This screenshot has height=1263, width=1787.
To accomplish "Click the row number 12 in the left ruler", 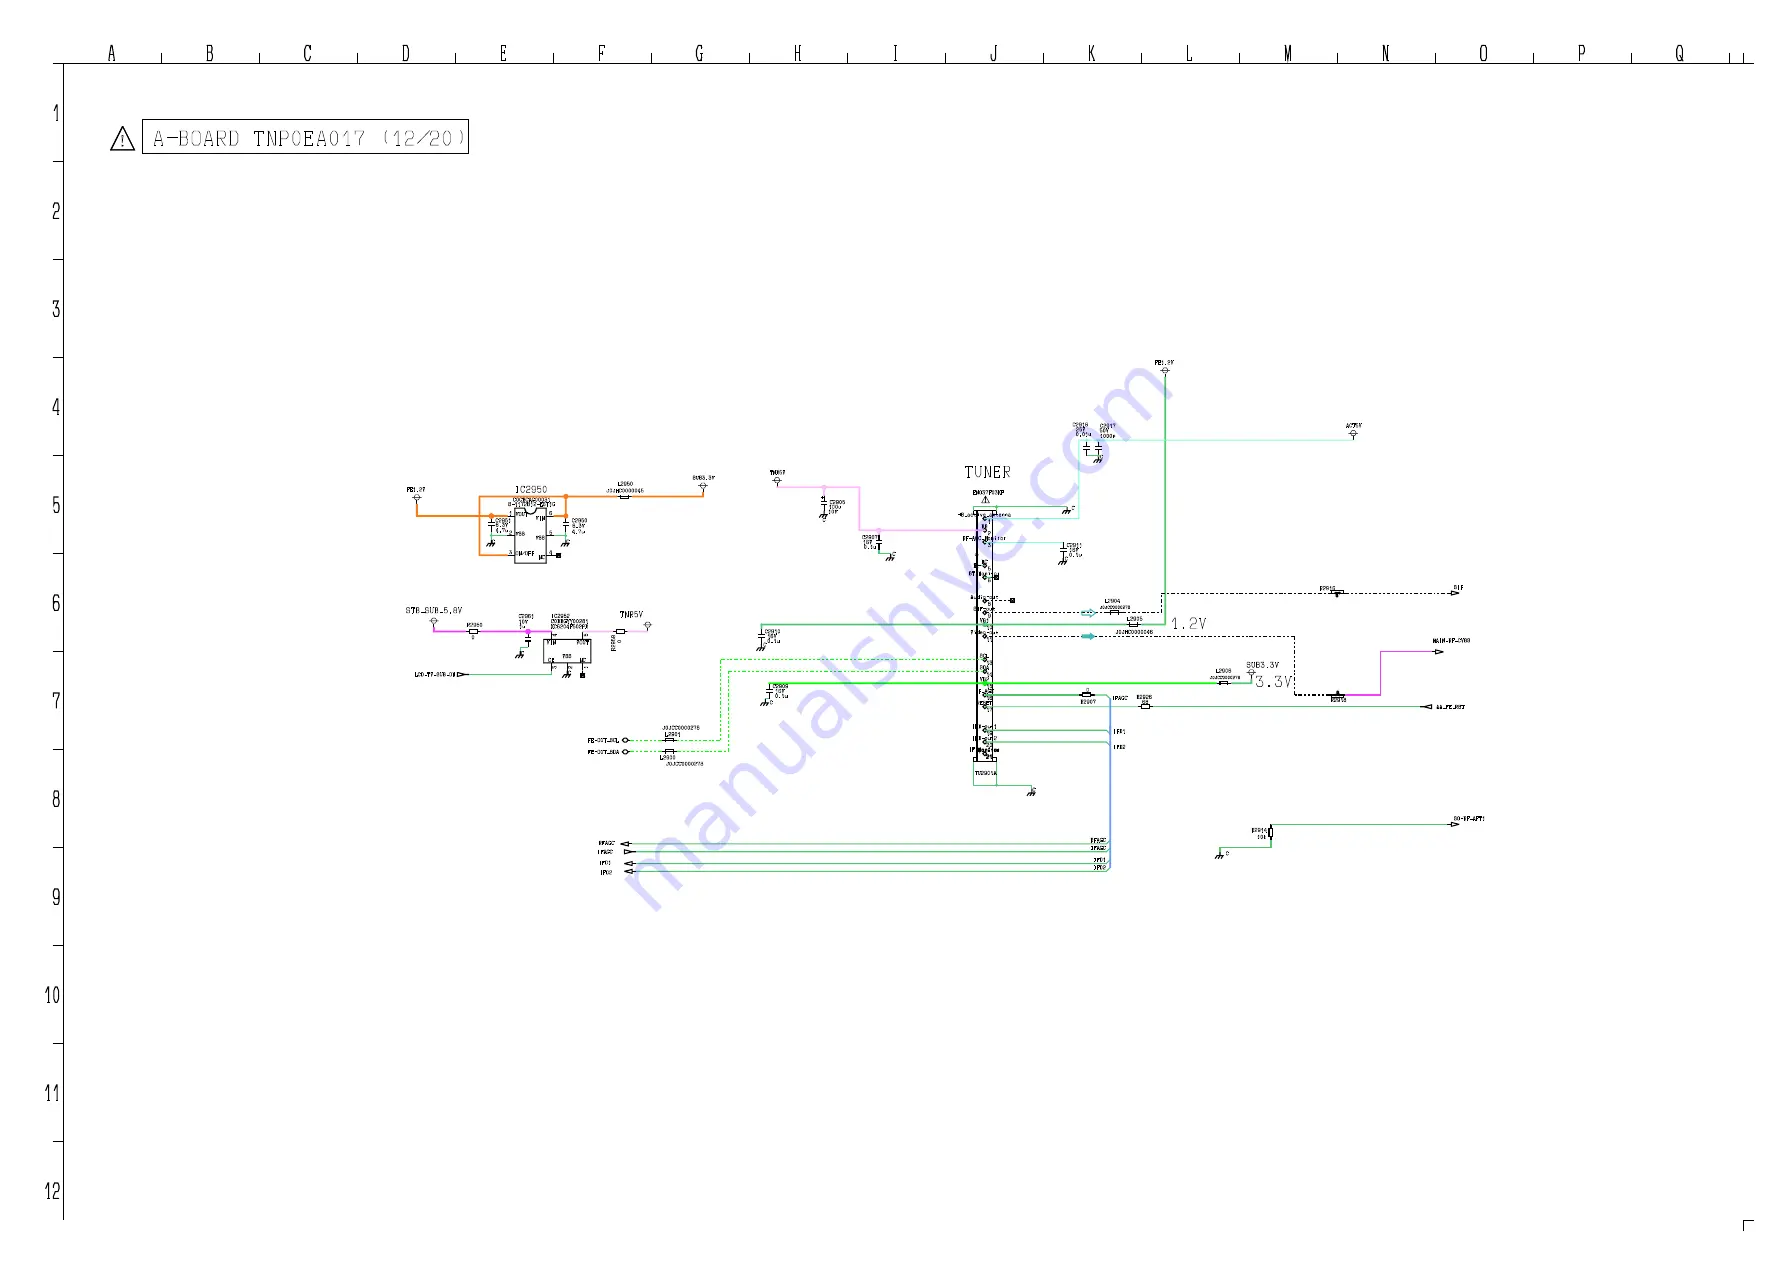I will click(x=52, y=1191).
